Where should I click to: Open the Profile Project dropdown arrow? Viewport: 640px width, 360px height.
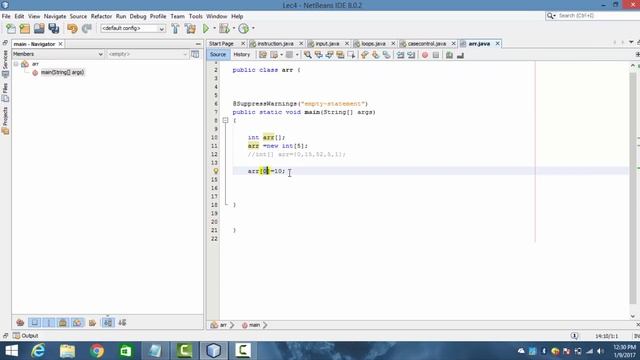coord(253,29)
